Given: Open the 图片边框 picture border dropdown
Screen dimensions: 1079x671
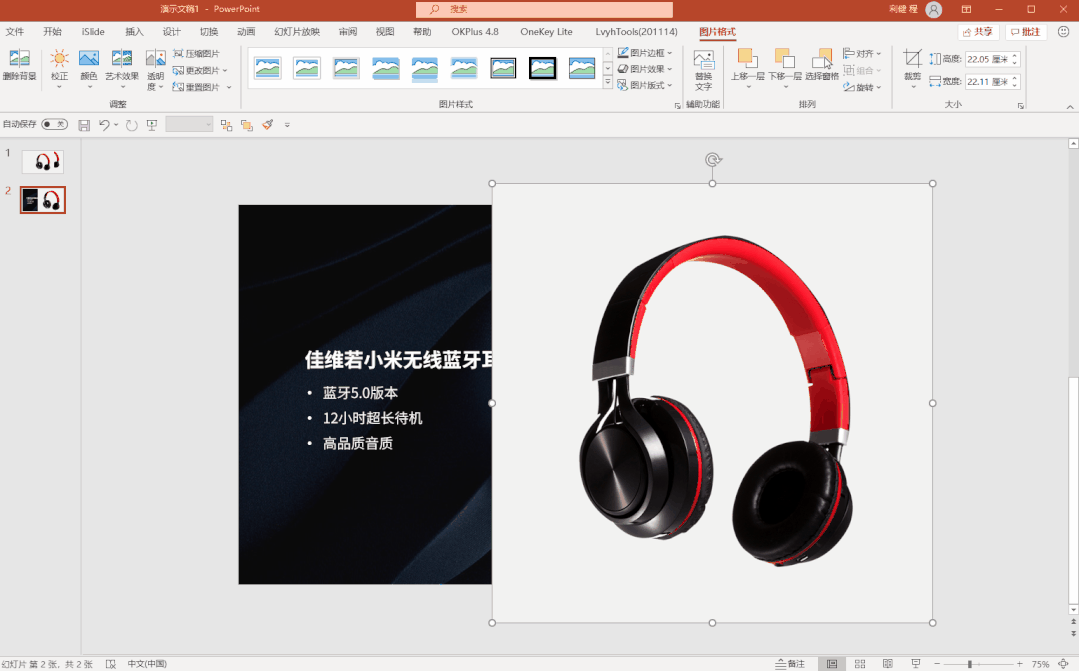Looking at the screenshot, I should pyautogui.click(x=645, y=53).
